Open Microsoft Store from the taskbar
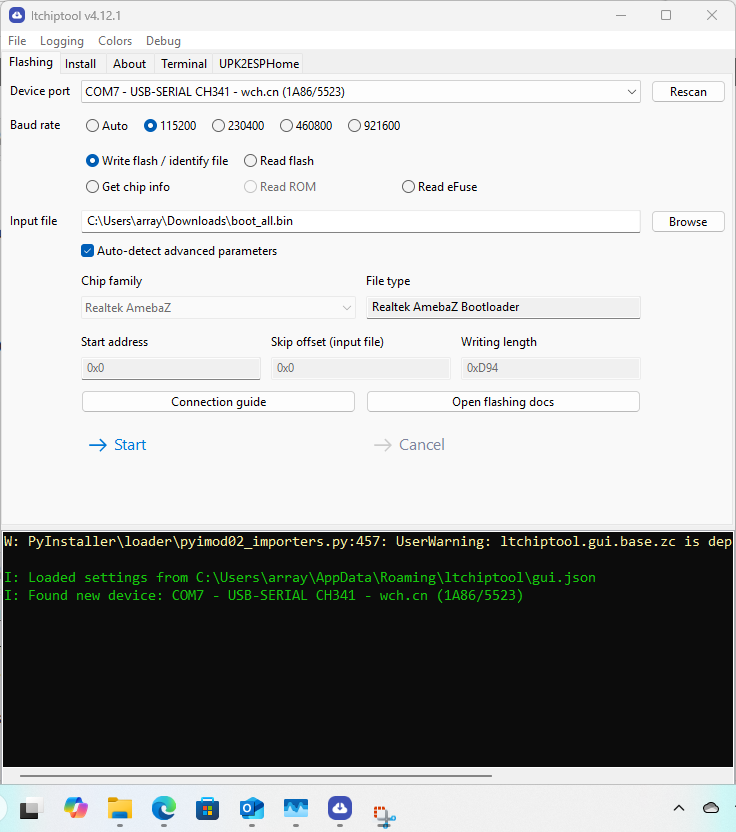736x832 pixels. tap(207, 808)
